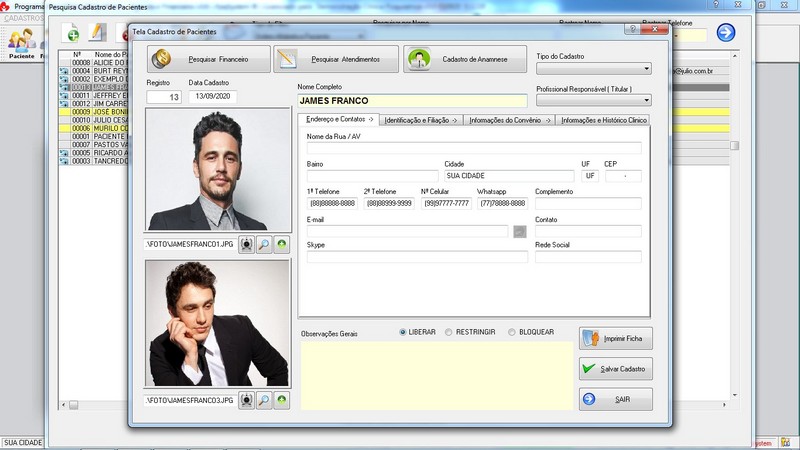Click magnifier icon beside JAMESFRANCO1.JPG path

(264, 243)
